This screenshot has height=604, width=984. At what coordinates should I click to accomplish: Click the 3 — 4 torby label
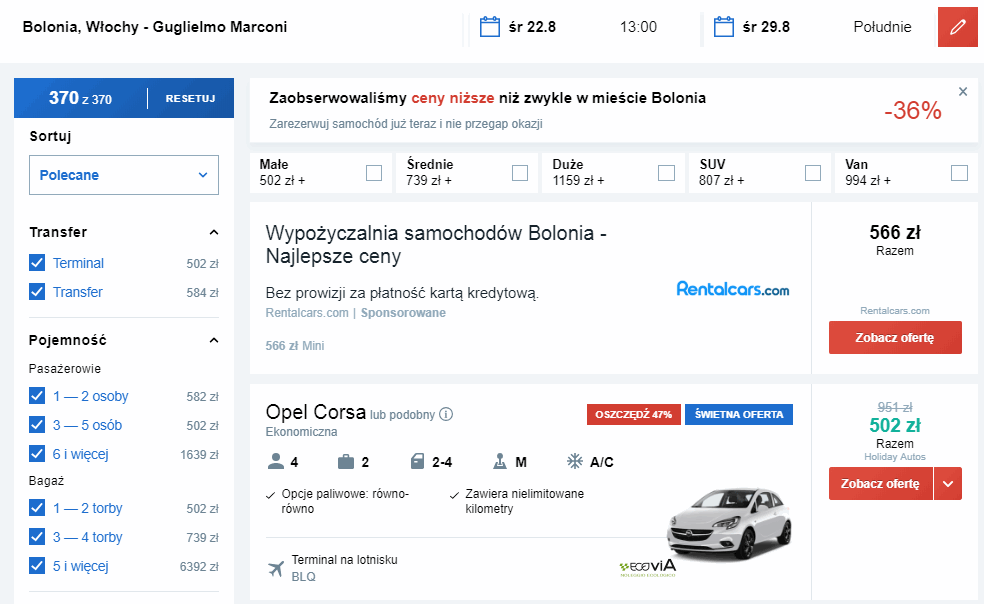point(87,537)
